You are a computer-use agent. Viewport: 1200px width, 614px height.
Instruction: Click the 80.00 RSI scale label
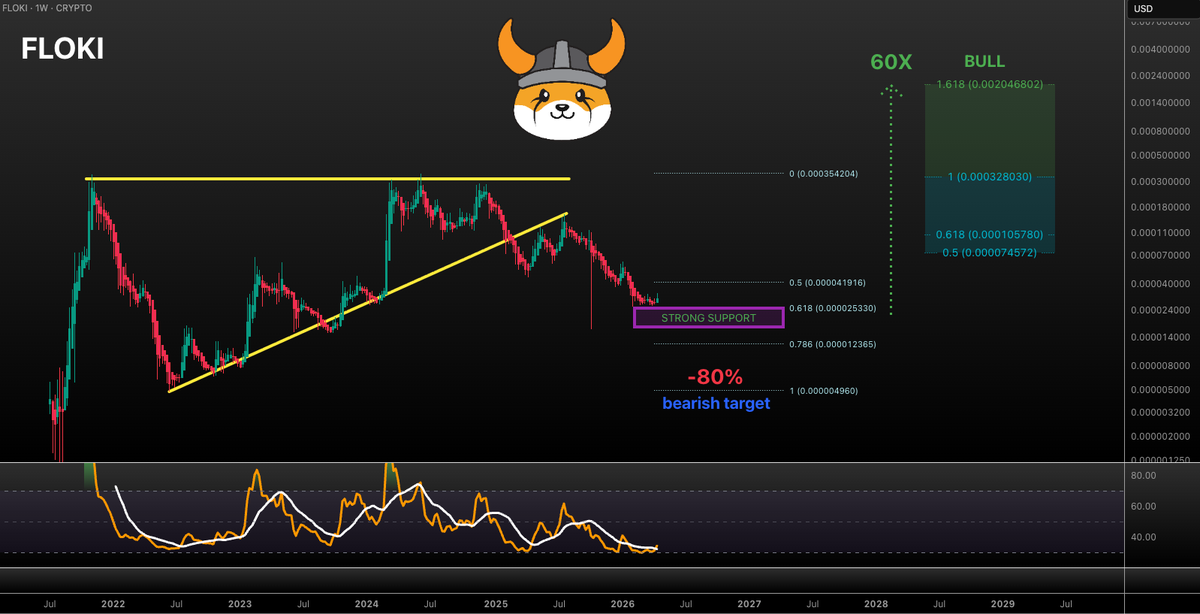(1143, 476)
